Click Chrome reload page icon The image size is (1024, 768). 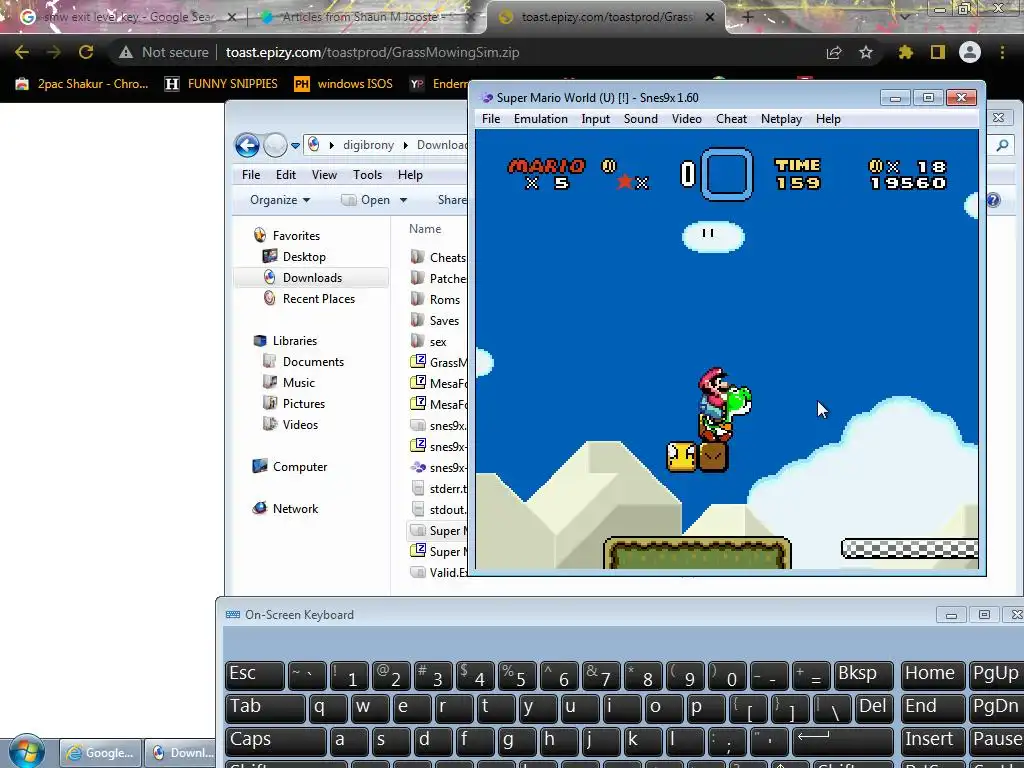86,52
